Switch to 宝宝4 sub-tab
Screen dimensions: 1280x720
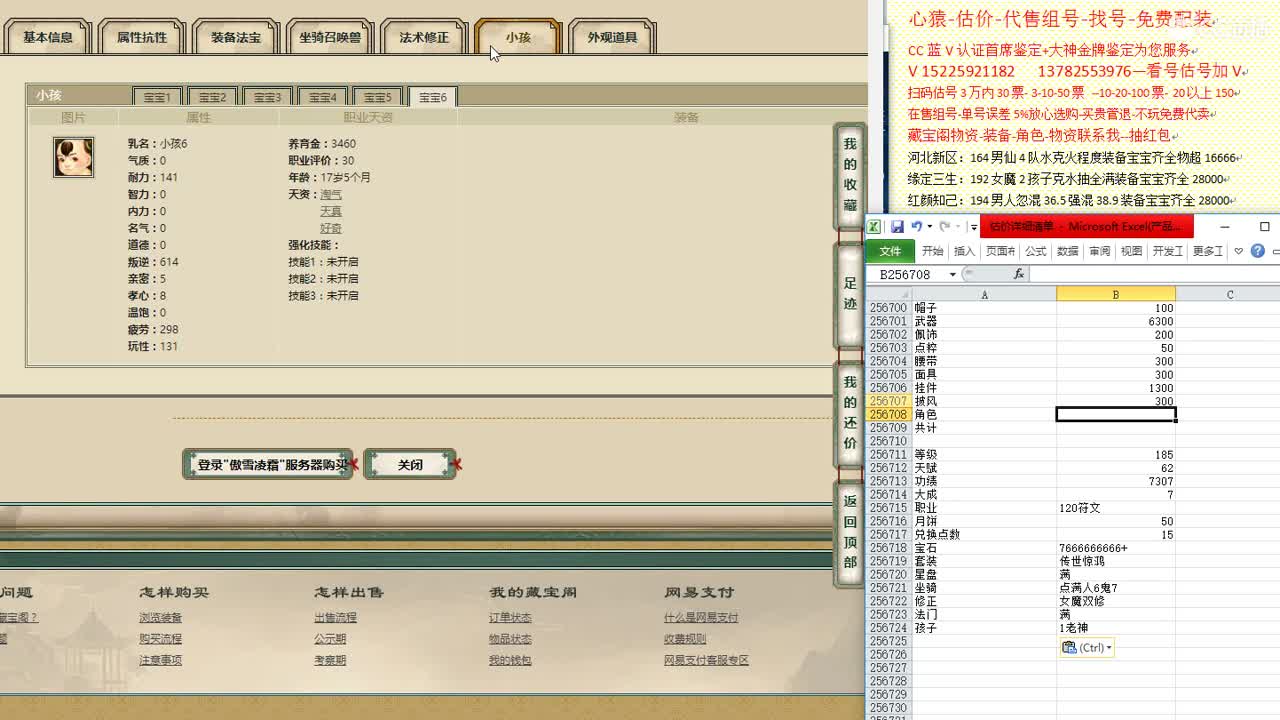[322, 97]
